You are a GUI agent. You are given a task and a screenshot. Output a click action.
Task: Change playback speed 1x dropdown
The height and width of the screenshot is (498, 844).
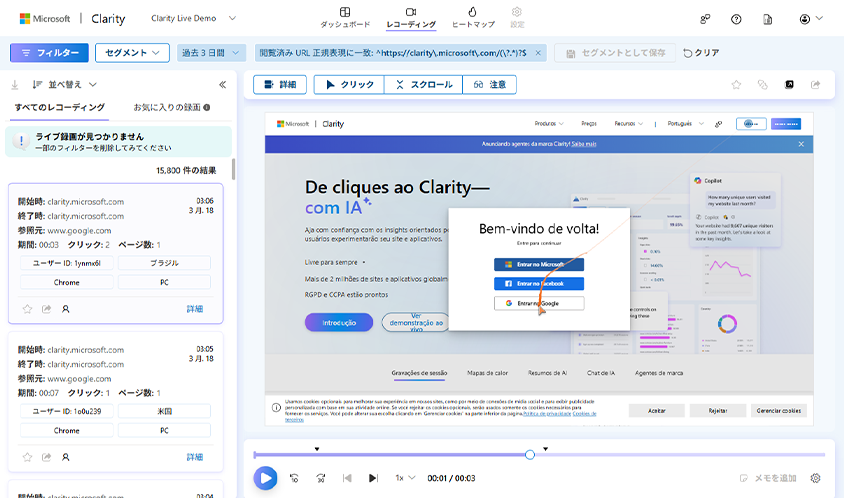tap(404, 479)
